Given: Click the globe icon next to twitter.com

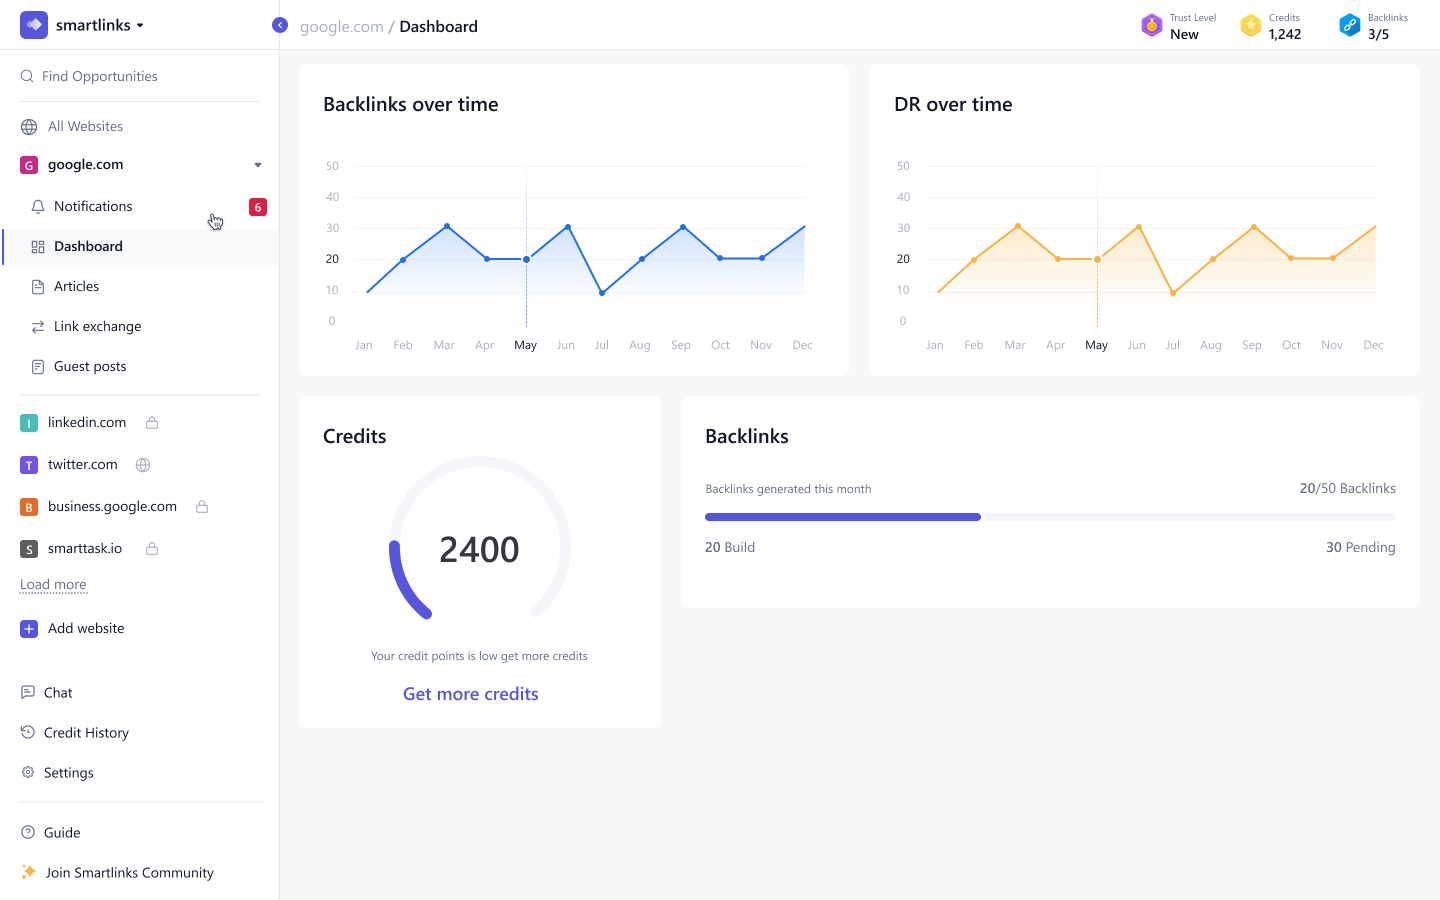Looking at the screenshot, I should pos(143,464).
